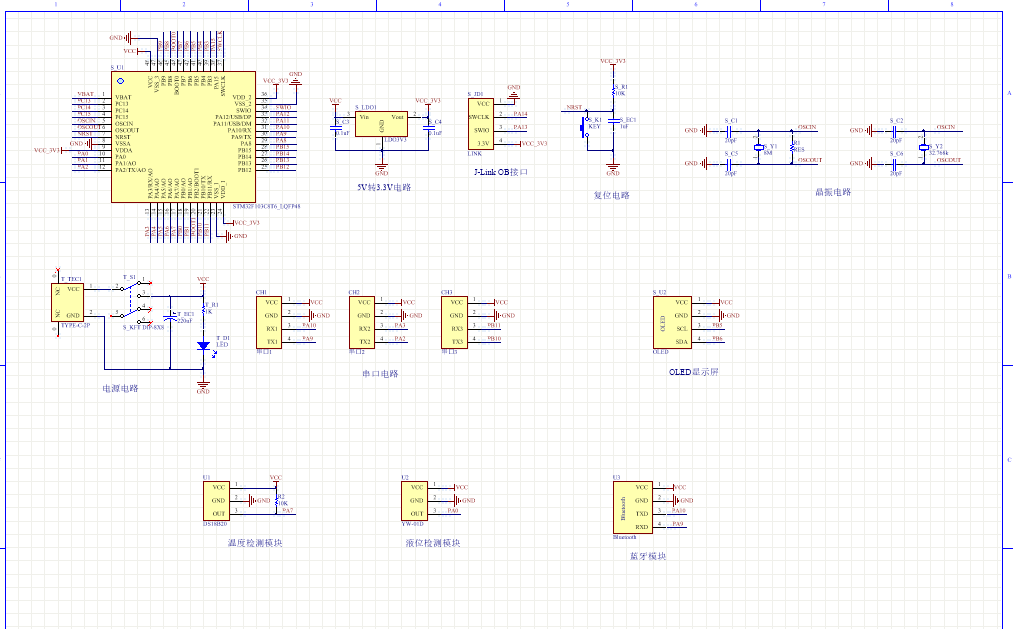Select the T_TEC1 TYPE-C connector
This screenshot has width=1013, height=629.
pyautogui.click(x=70, y=302)
